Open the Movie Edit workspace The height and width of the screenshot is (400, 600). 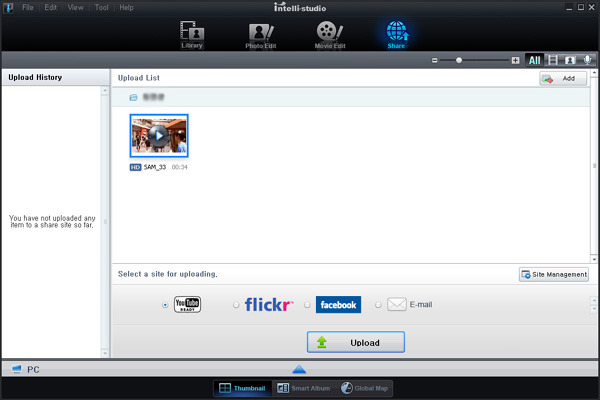pyautogui.click(x=329, y=32)
